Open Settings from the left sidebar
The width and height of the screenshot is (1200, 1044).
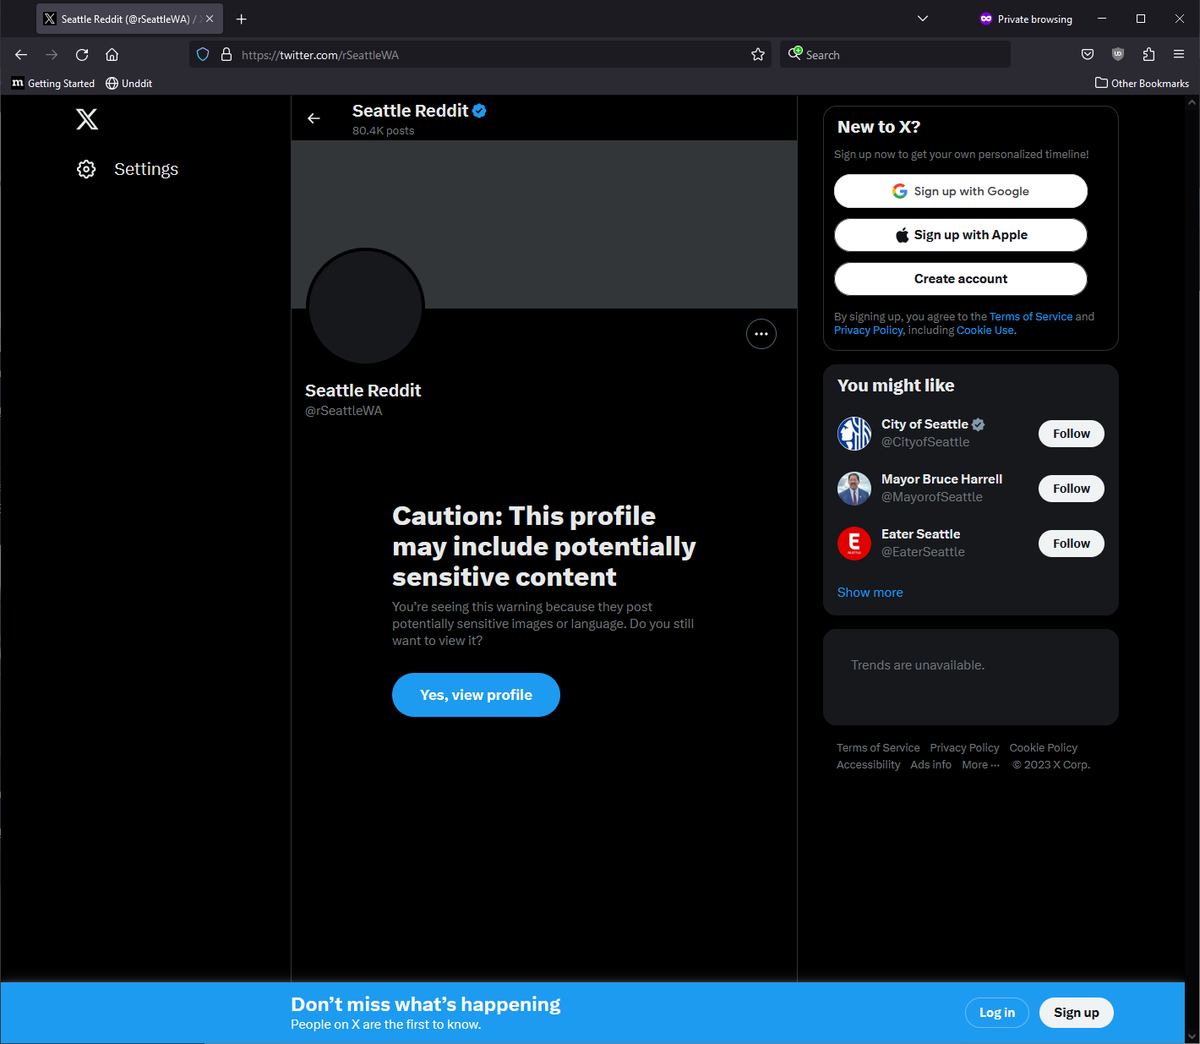(x=127, y=169)
